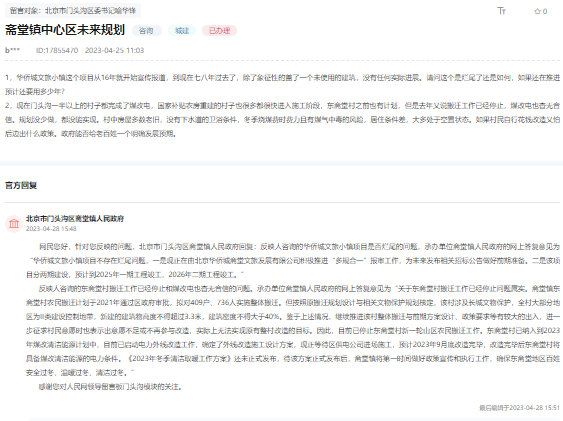
Task: Click the star favorite icon
Action: tap(537, 11)
